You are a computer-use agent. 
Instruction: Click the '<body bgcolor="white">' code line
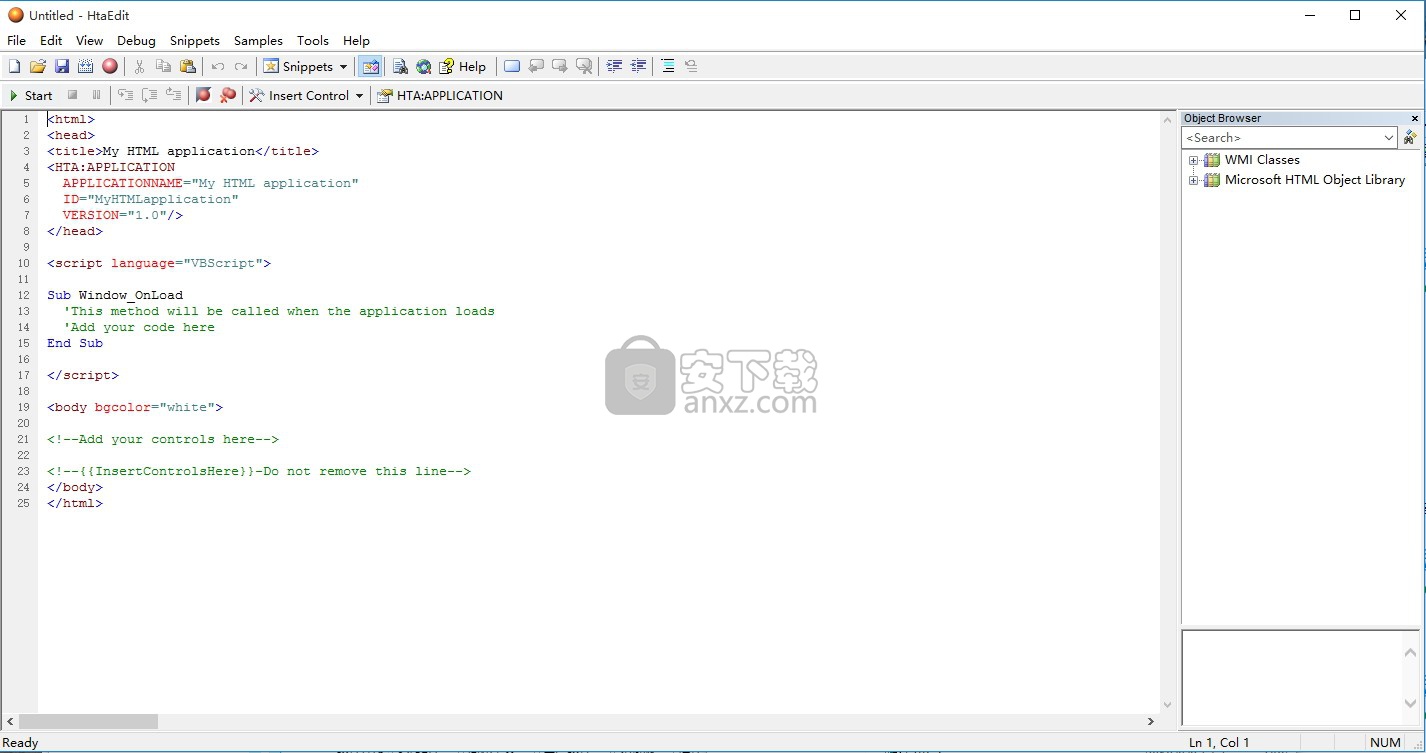pyautogui.click(x=135, y=407)
